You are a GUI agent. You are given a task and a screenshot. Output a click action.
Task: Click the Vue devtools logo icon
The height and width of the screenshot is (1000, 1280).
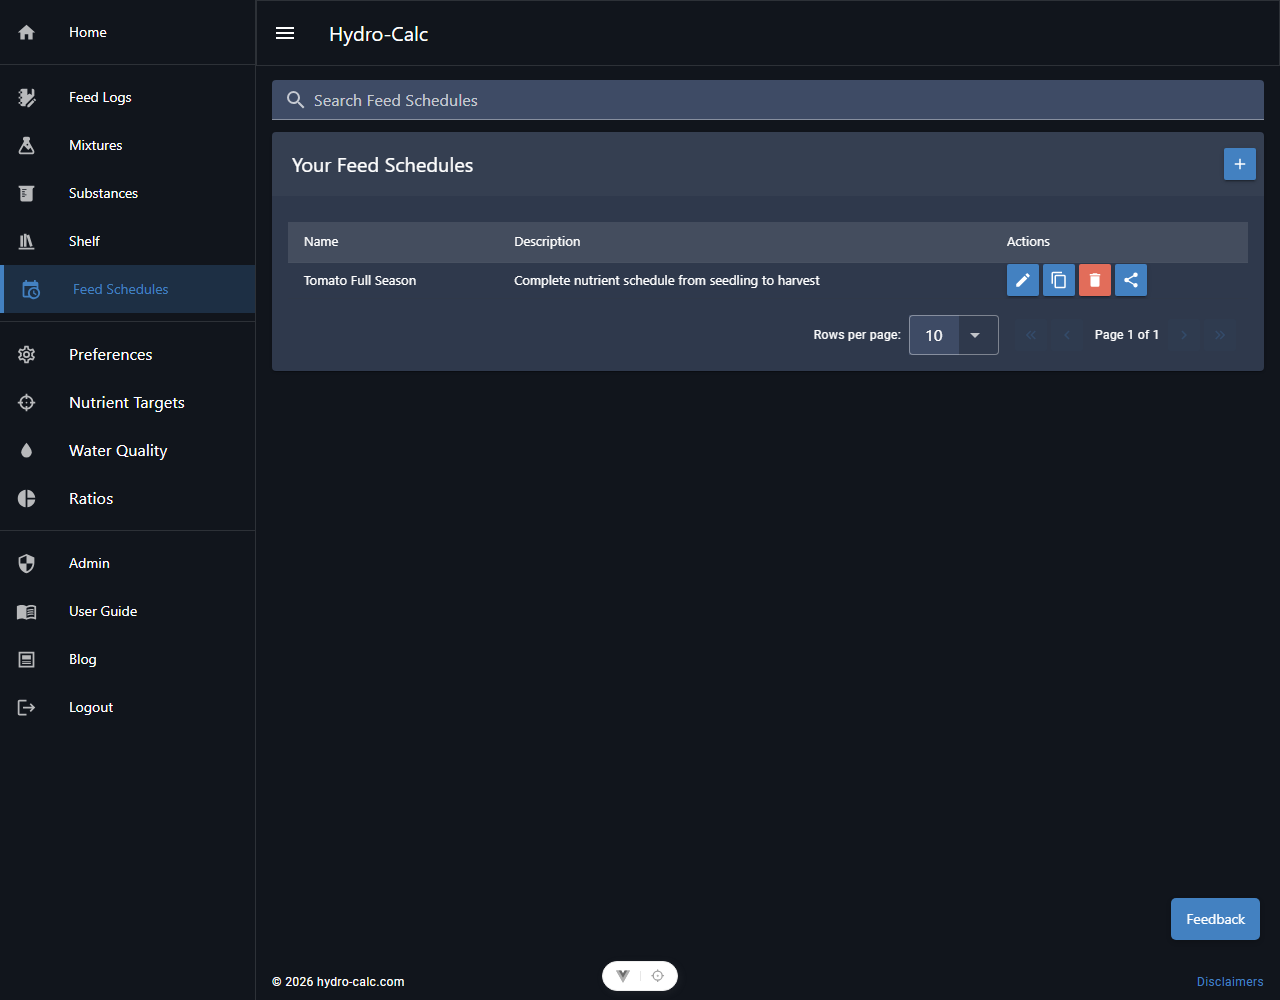tap(623, 976)
